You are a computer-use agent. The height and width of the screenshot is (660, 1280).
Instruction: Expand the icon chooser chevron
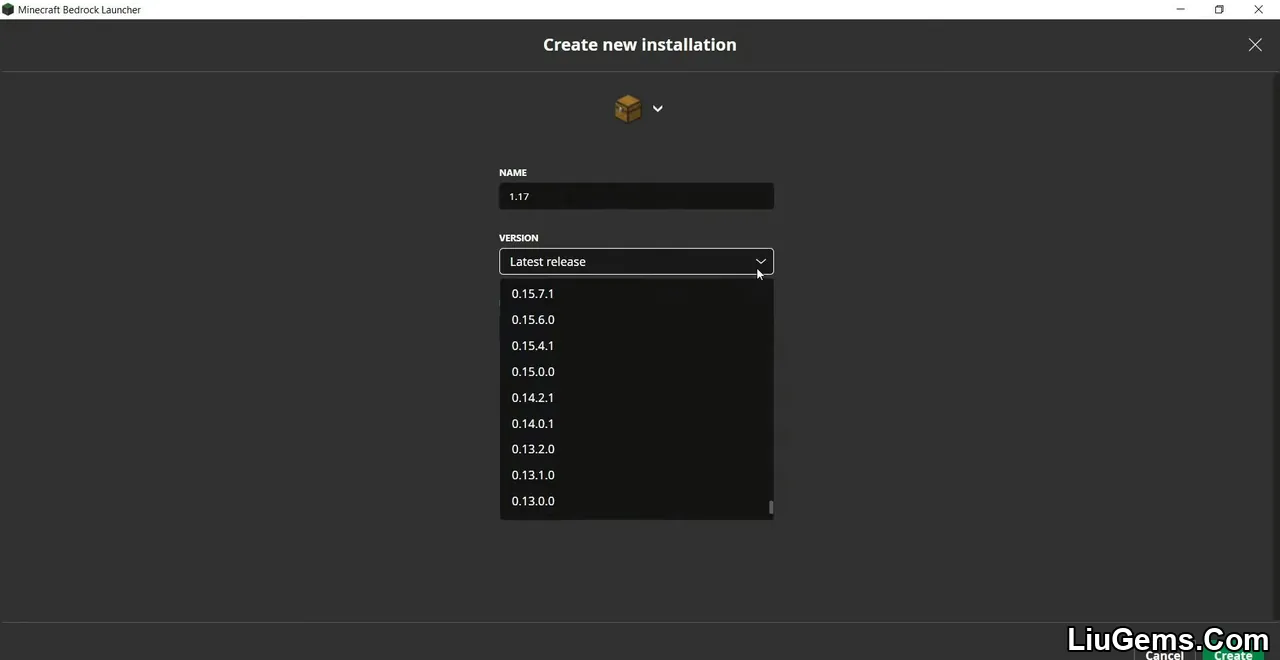(657, 108)
